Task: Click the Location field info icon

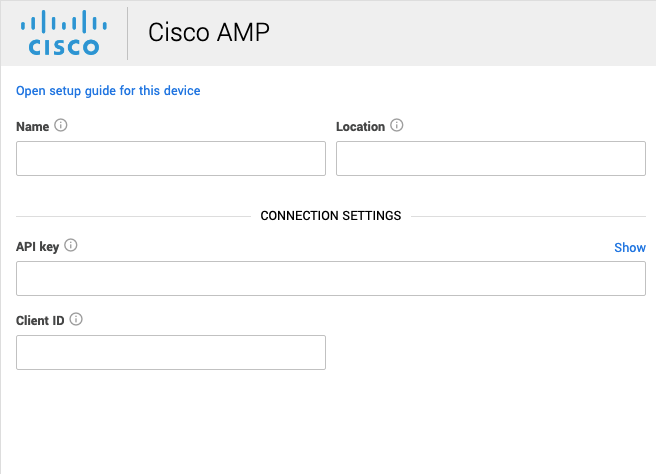Action: point(397,125)
